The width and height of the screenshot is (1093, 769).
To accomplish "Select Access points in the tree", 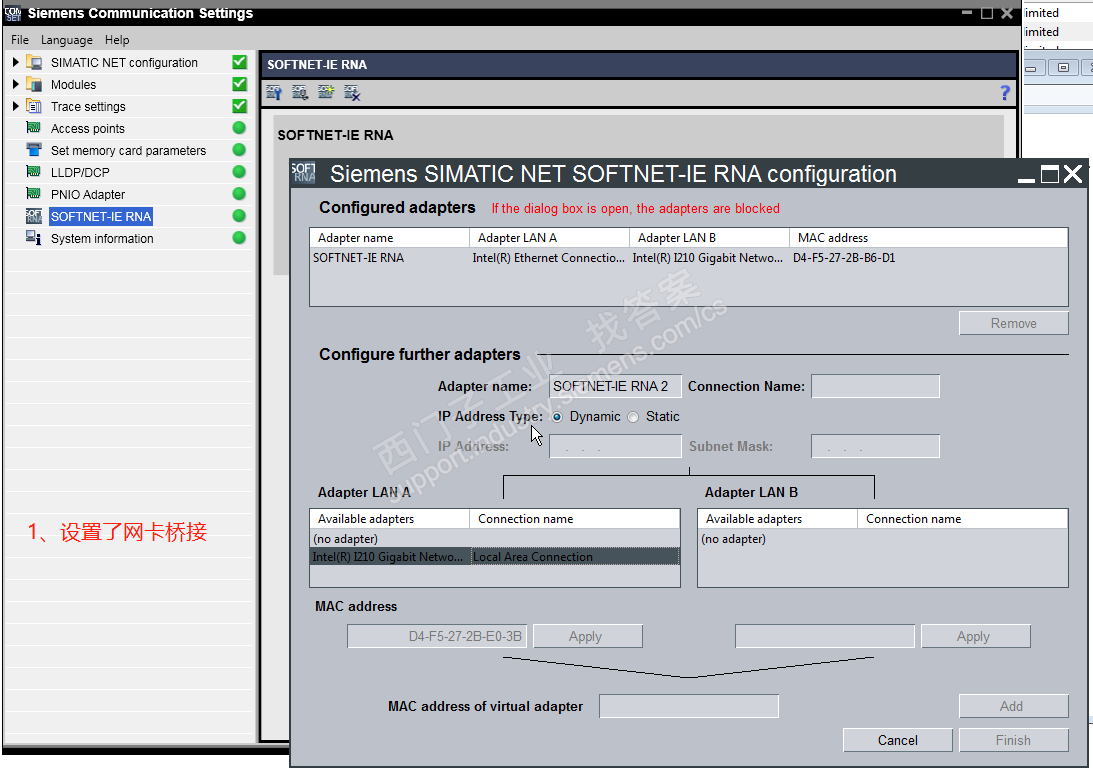I will 88,128.
